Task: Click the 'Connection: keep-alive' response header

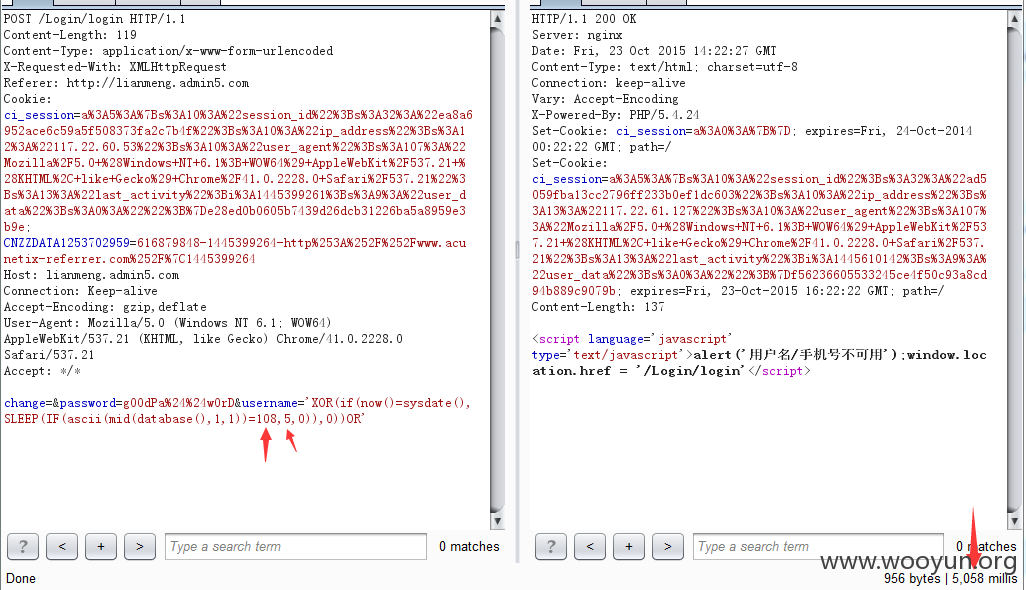Action: tap(608, 83)
